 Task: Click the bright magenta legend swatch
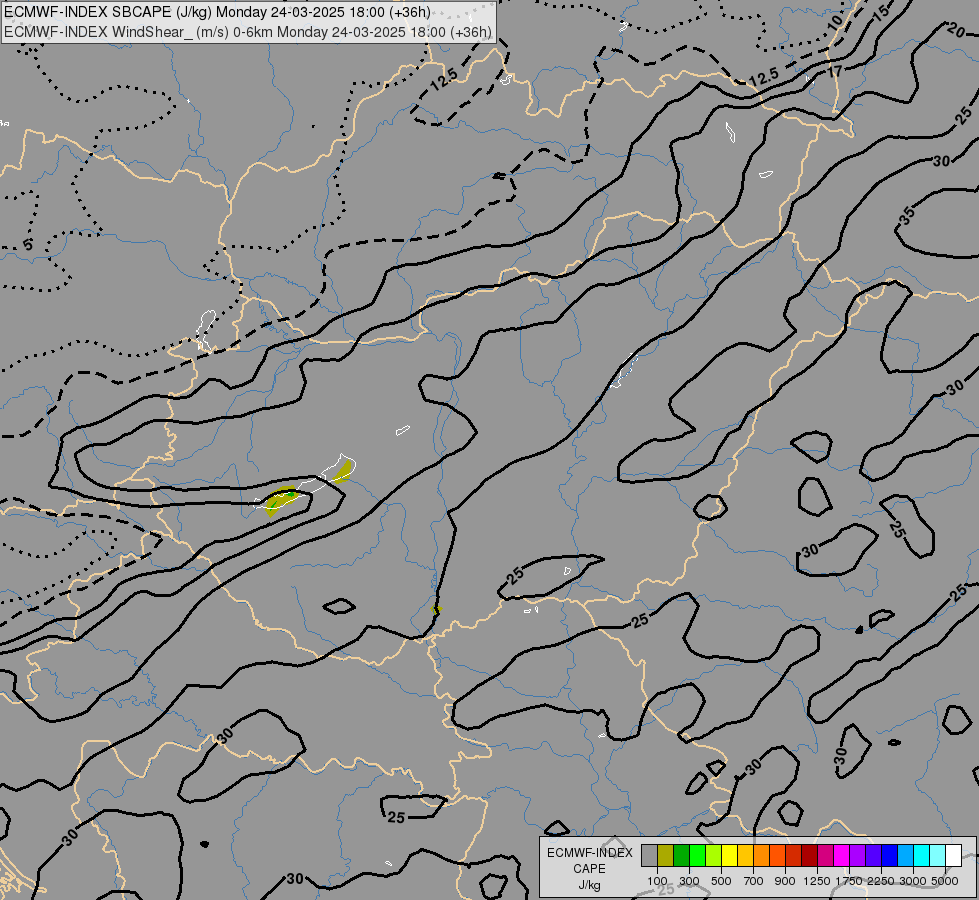841,855
